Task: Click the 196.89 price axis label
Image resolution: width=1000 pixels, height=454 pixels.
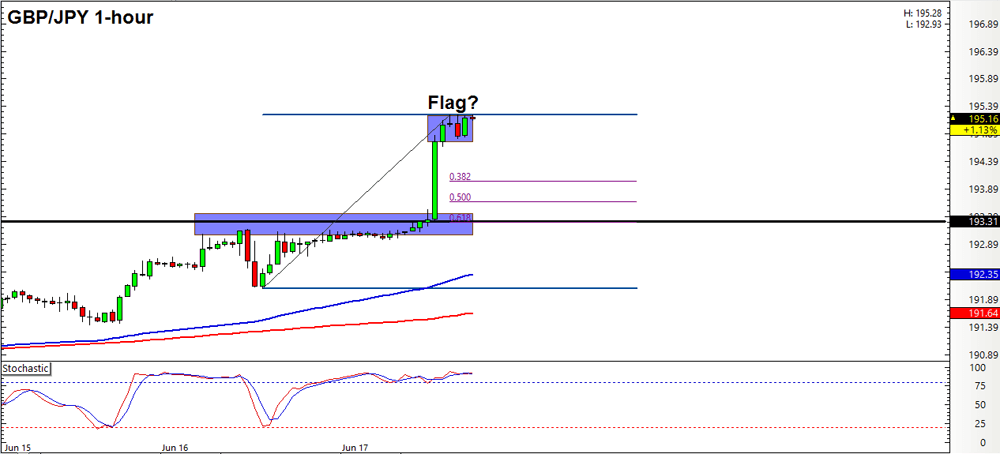Action: 982,25
